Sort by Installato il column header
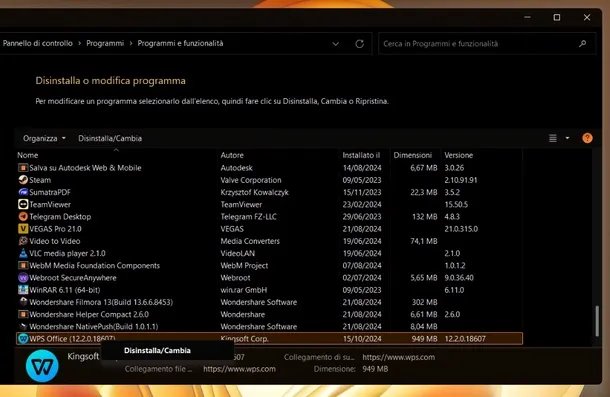Image resolution: width=610 pixels, height=397 pixels. (x=361, y=155)
